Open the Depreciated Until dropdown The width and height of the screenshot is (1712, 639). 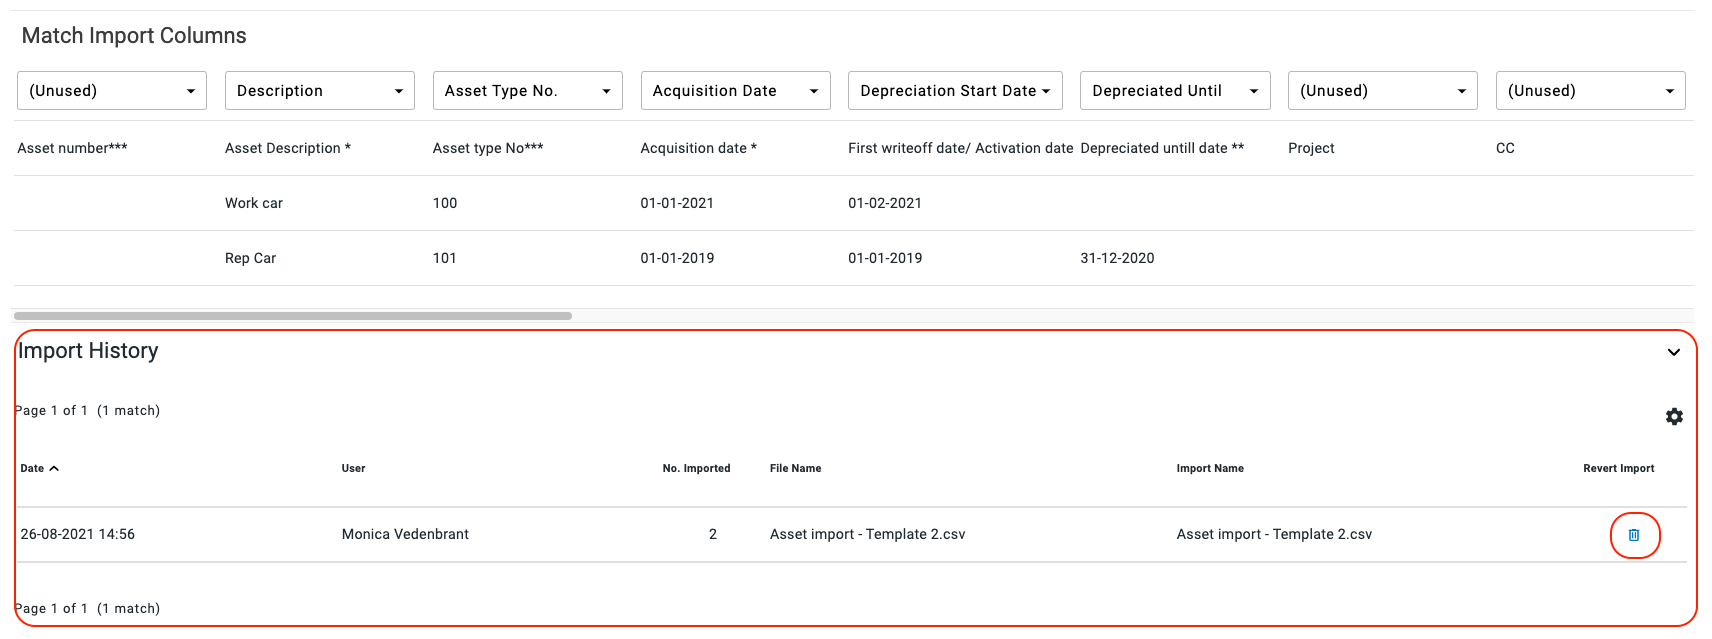pos(1174,91)
